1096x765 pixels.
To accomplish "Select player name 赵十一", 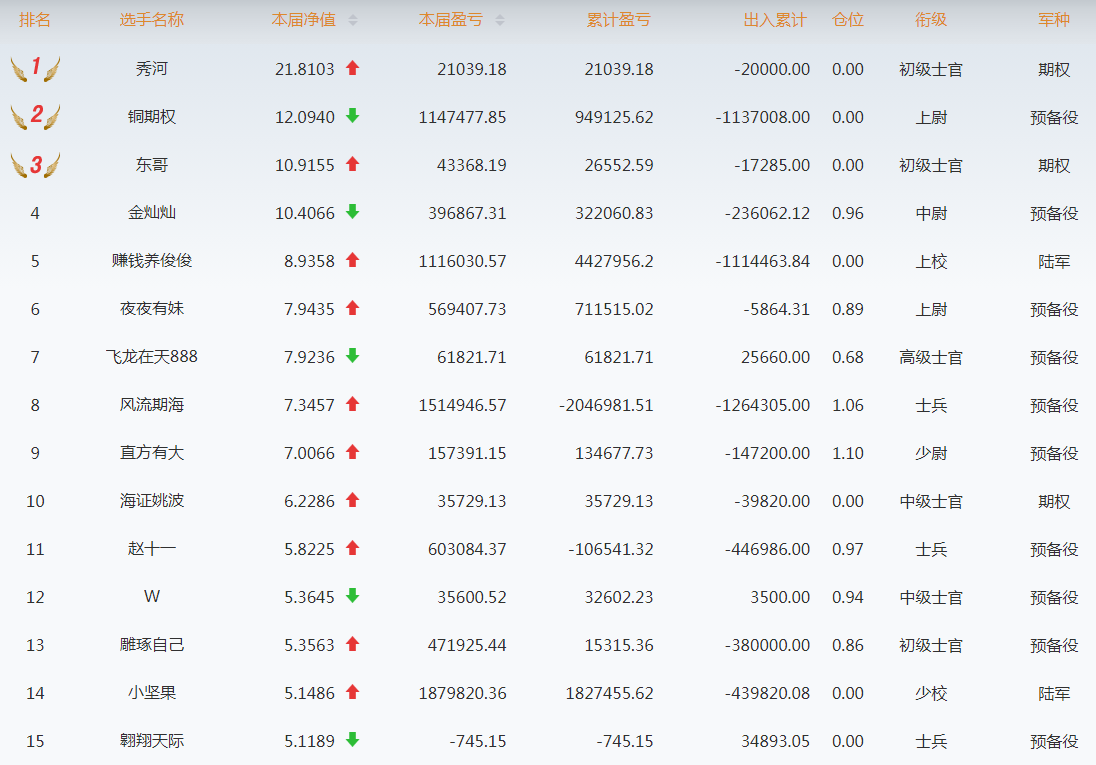I will pos(152,549).
